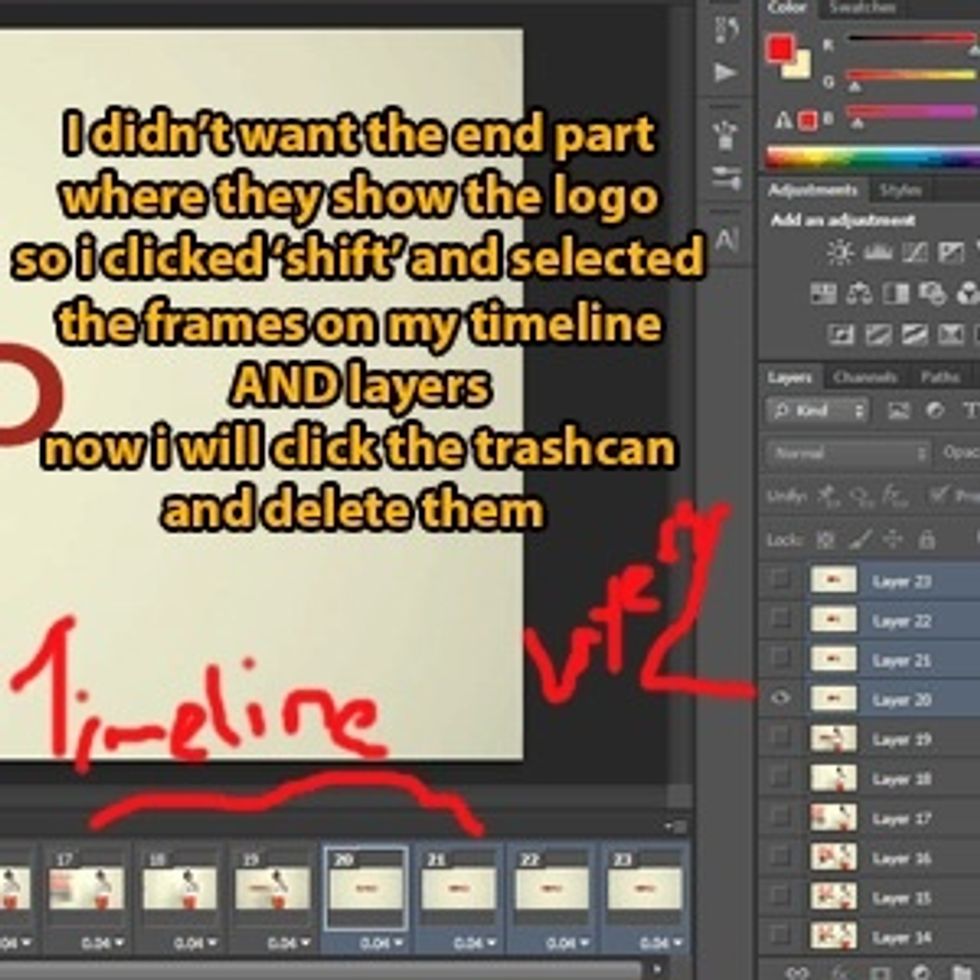
Task: Open the Actions panel play icon
Action: point(726,72)
